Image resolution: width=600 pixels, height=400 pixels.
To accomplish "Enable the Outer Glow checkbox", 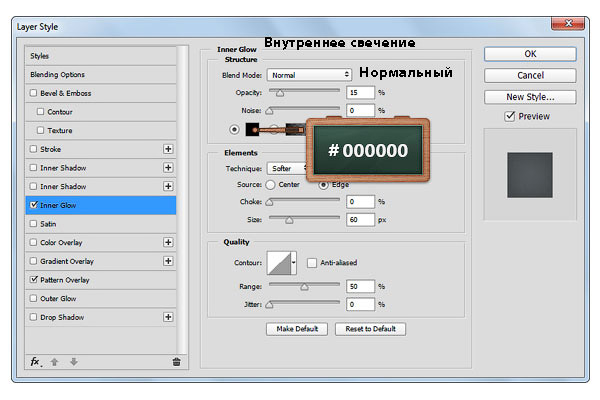I will (x=34, y=298).
